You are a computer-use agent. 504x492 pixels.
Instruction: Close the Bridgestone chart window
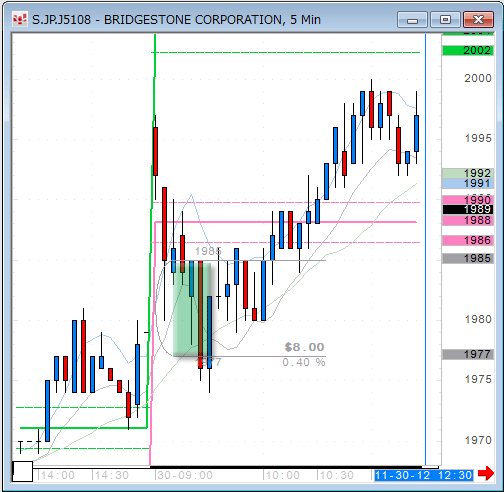coord(478,20)
